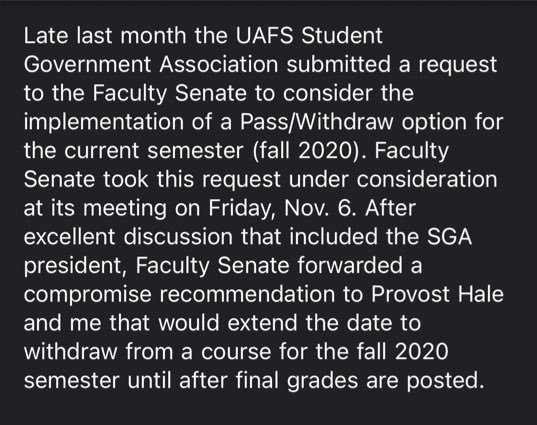Screen dimensions: 537x425
Task: Click the text "Pass/Withdraw"
Action: point(316,122)
